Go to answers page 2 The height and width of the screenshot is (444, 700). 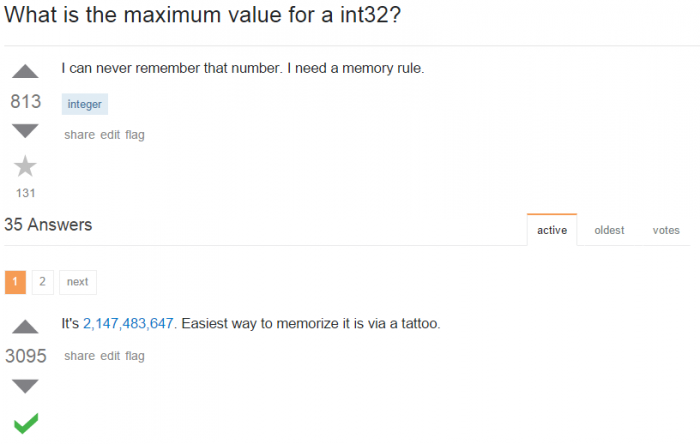click(42, 282)
